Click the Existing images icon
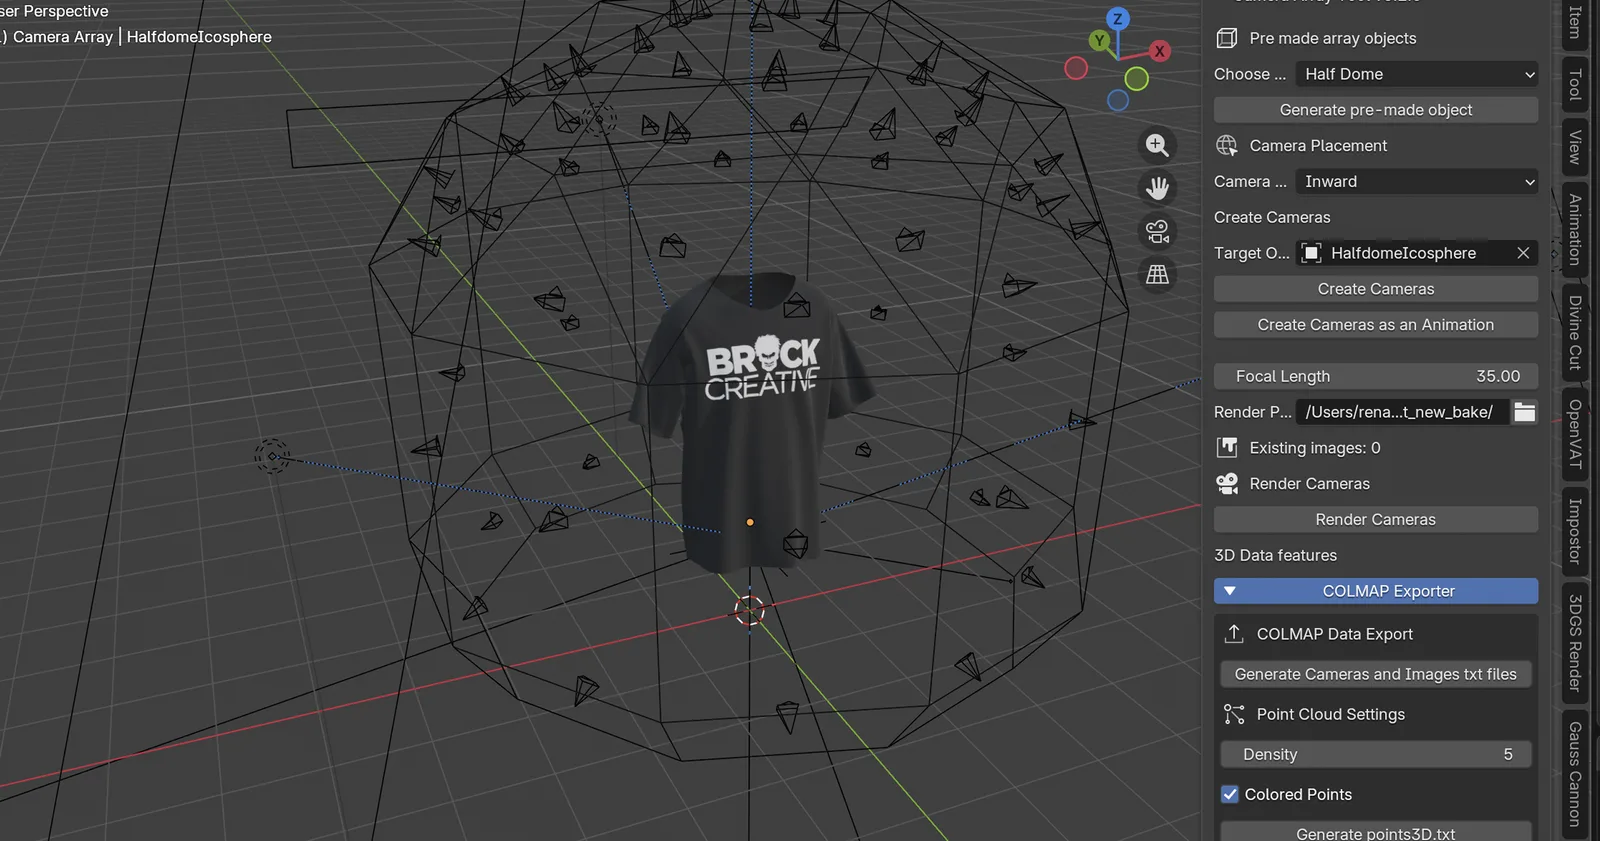 tap(1227, 447)
